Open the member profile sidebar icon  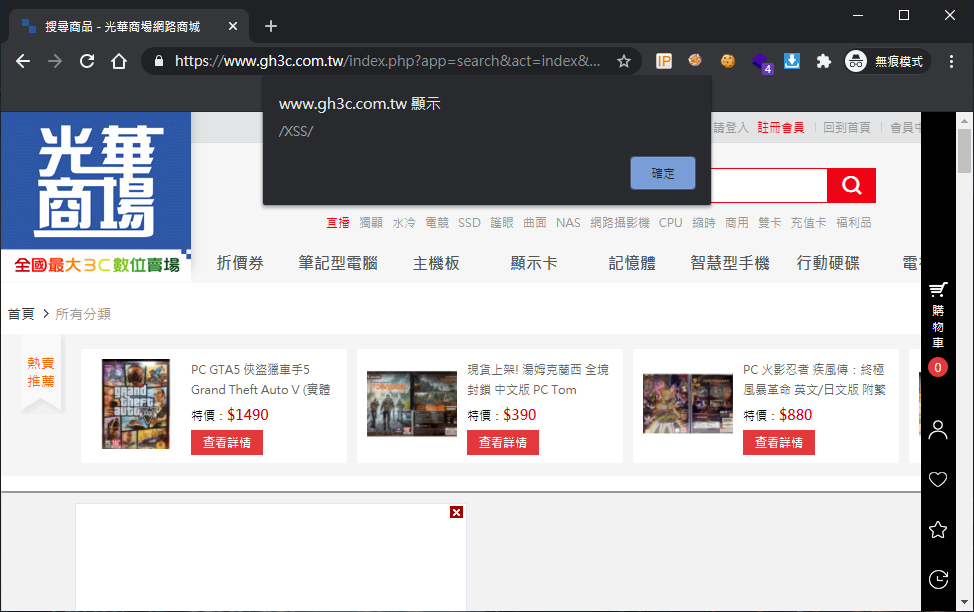pyautogui.click(x=938, y=429)
